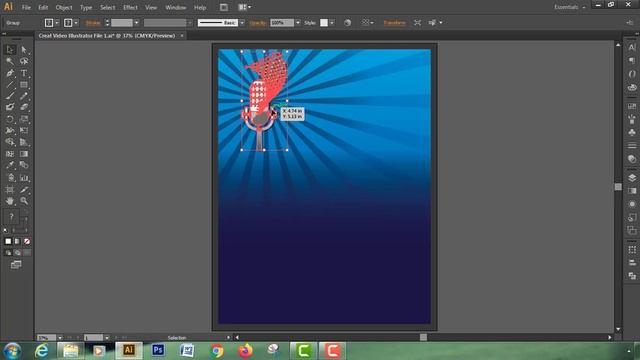This screenshot has width=640, height=360.
Task: Select the Artboard tool
Action: click(x=10, y=190)
